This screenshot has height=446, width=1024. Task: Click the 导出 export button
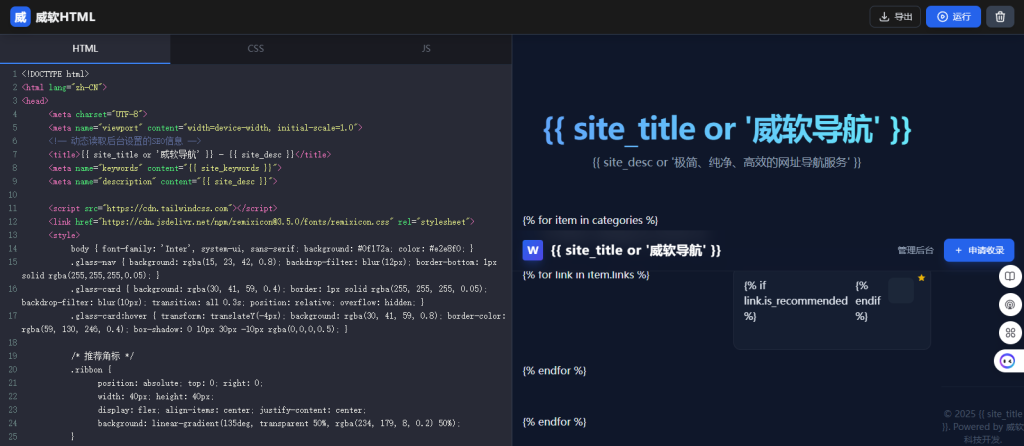tap(894, 17)
